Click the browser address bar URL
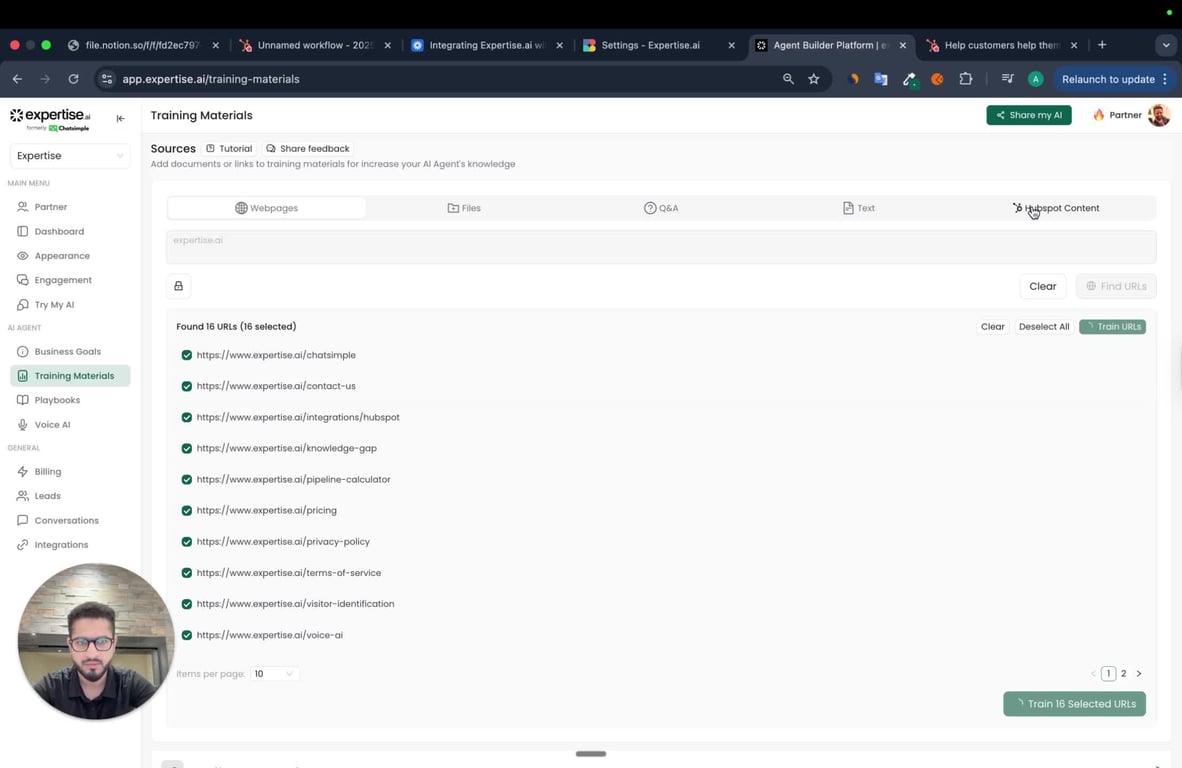Viewport: 1182px width, 768px height. tap(211, 79)
